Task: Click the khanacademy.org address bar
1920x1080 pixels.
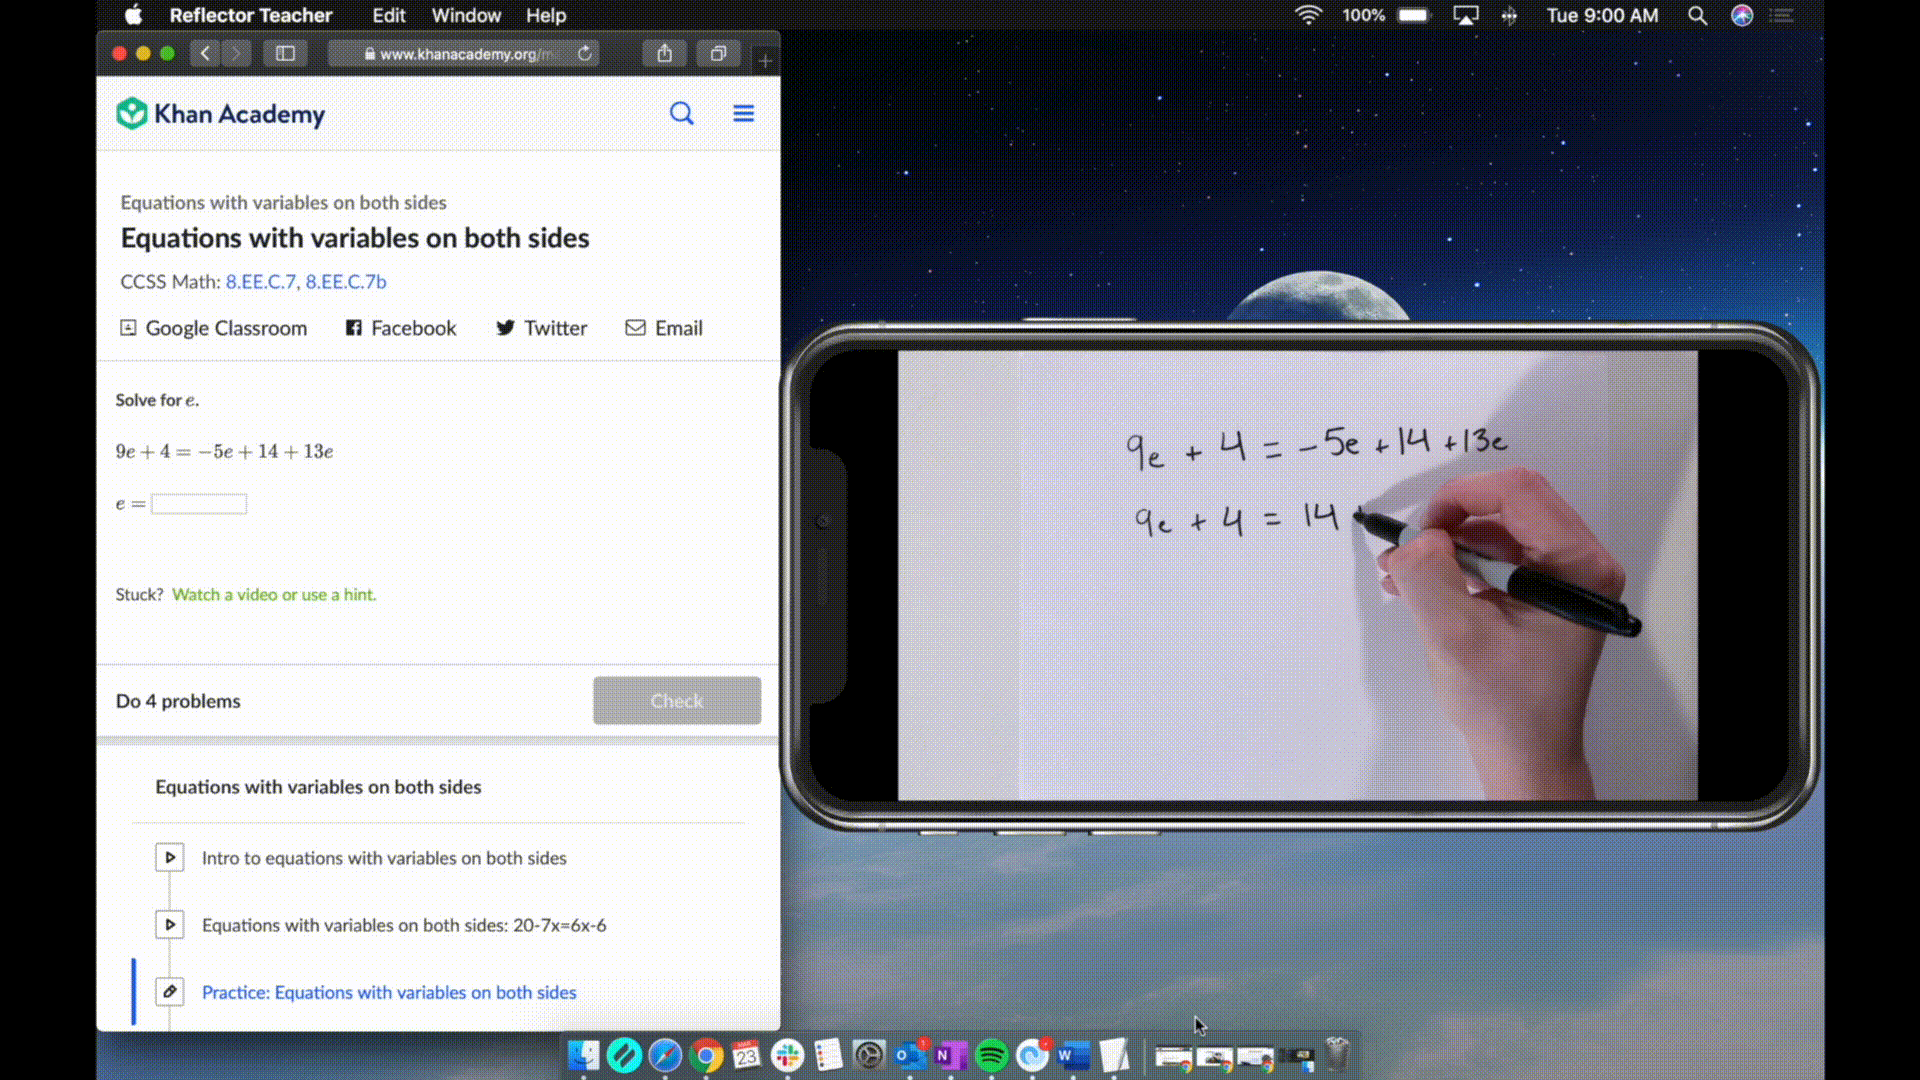Action: (463, 54)
